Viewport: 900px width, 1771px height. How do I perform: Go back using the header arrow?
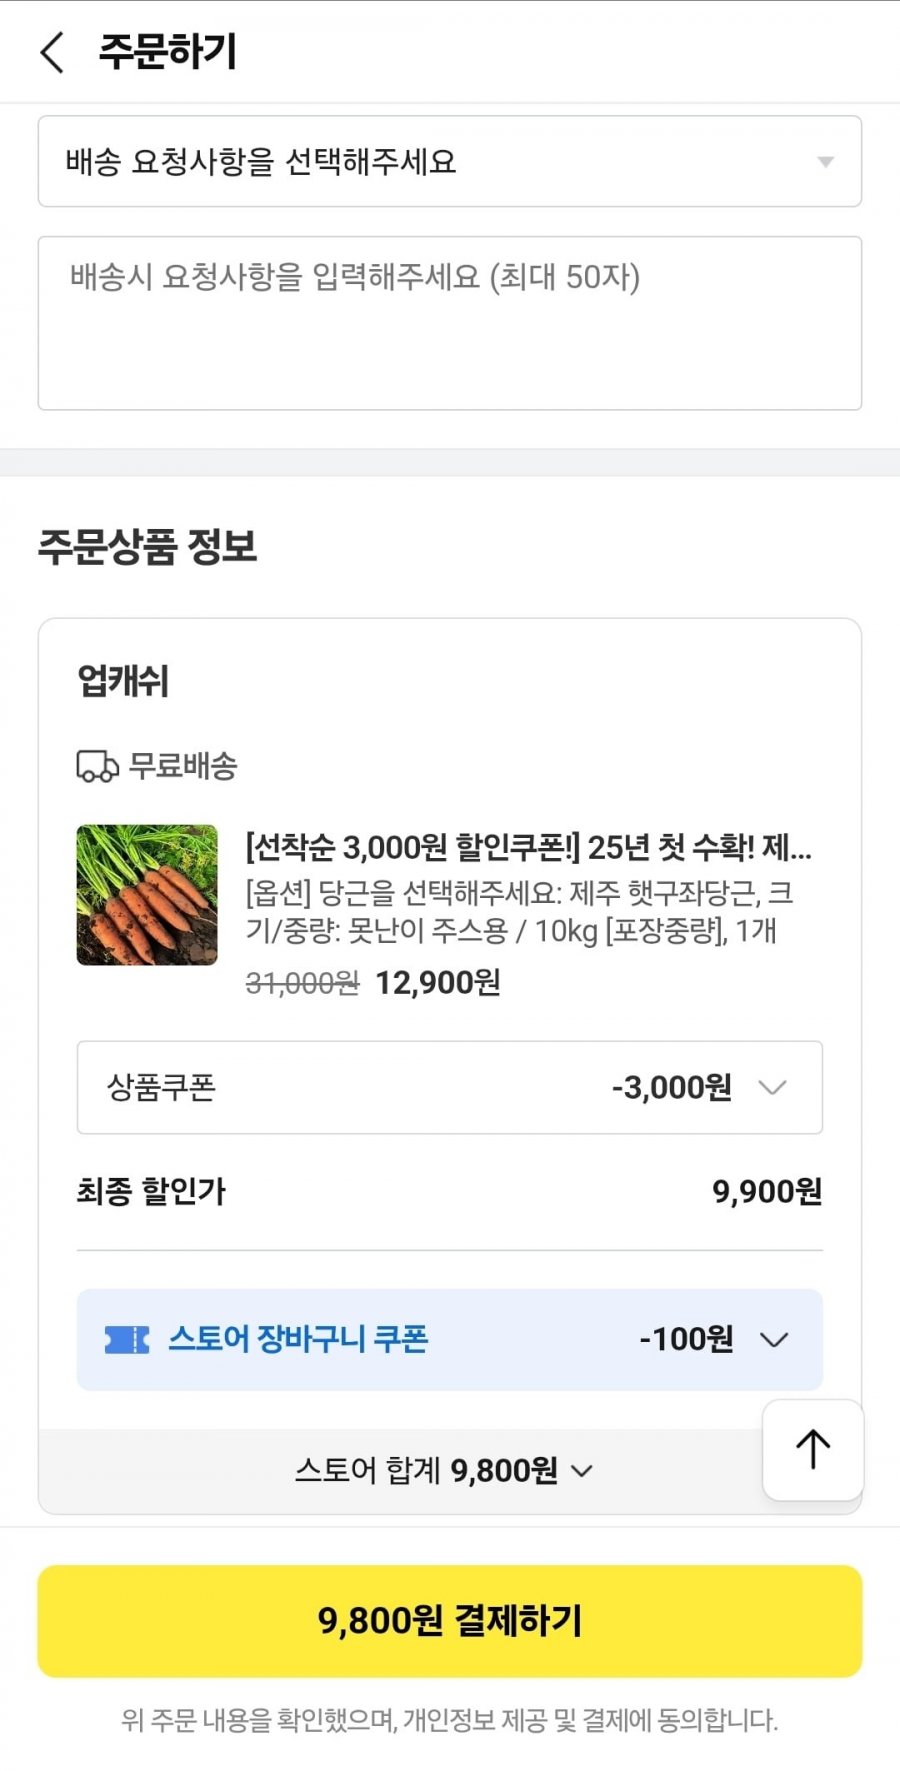(53, 52)
